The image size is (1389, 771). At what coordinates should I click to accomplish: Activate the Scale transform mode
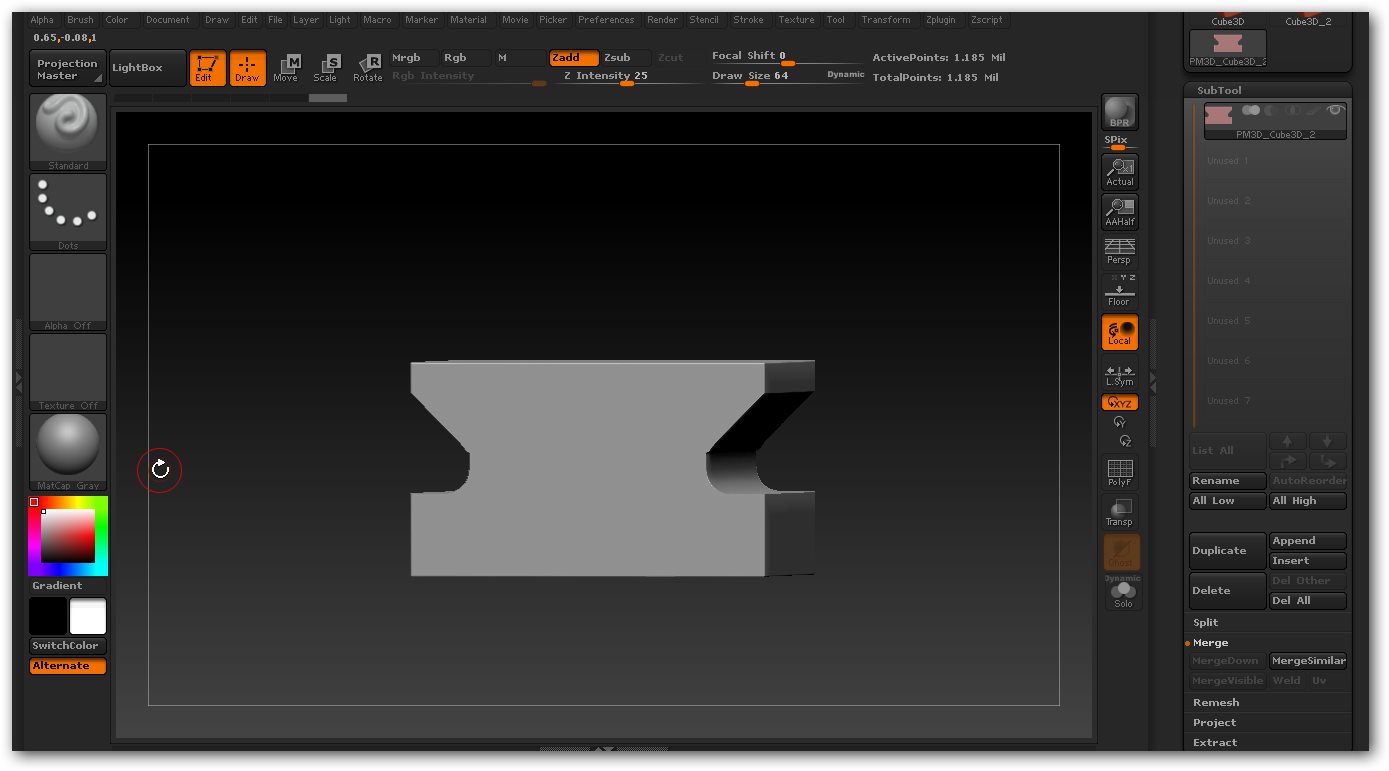(x=326, y=68)
